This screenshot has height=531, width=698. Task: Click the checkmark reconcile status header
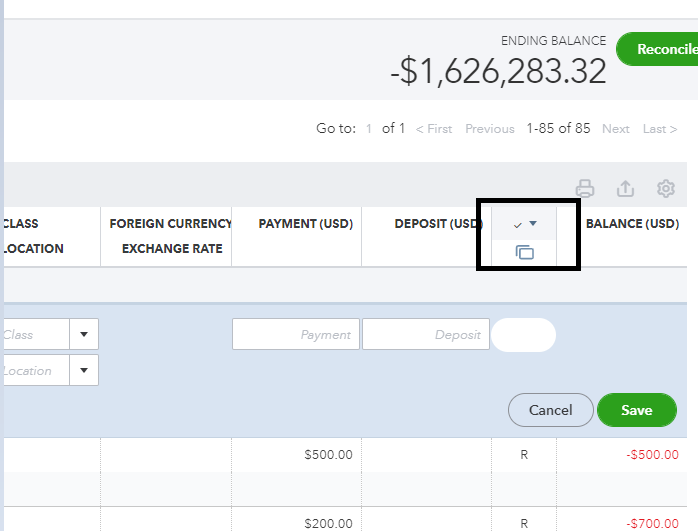[x=518, y=224]
